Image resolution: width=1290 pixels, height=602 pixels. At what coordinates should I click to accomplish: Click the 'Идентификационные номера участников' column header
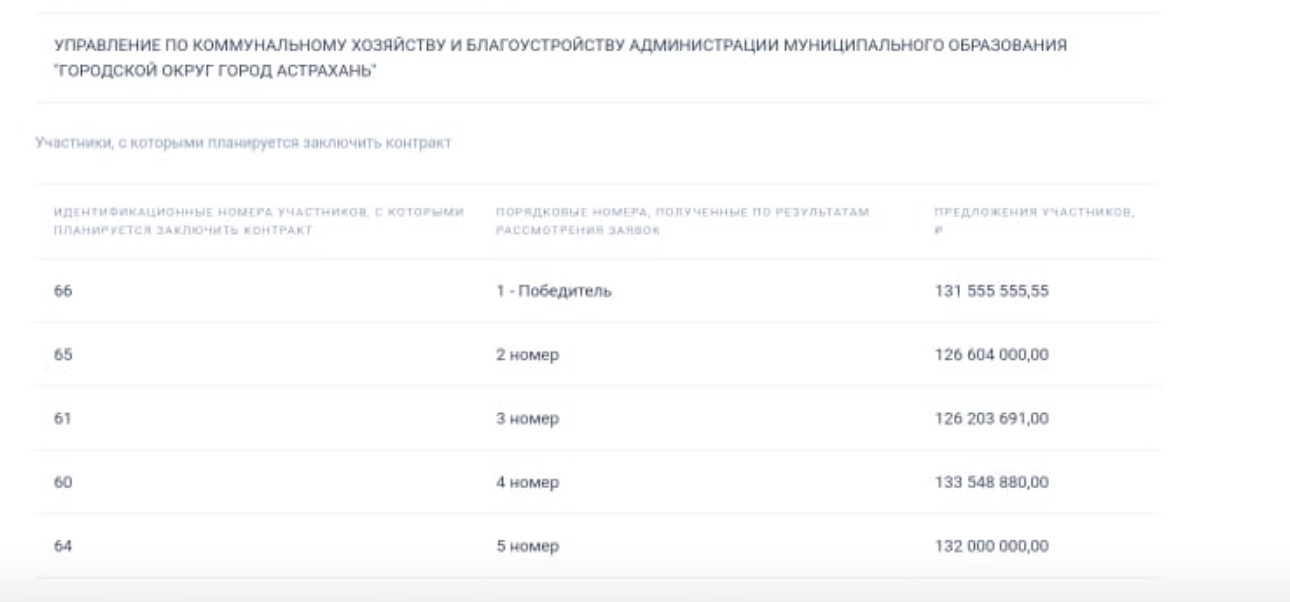259,221
